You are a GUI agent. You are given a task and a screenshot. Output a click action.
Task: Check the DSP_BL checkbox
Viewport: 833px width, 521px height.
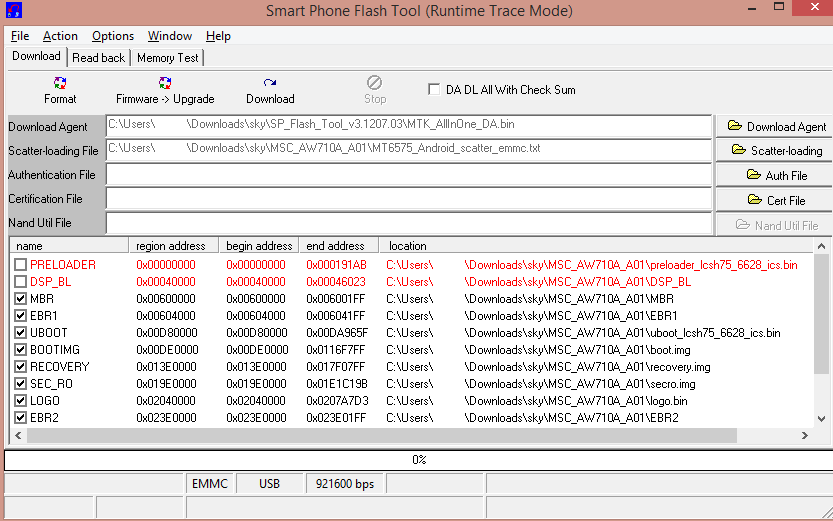coord(20,281)
